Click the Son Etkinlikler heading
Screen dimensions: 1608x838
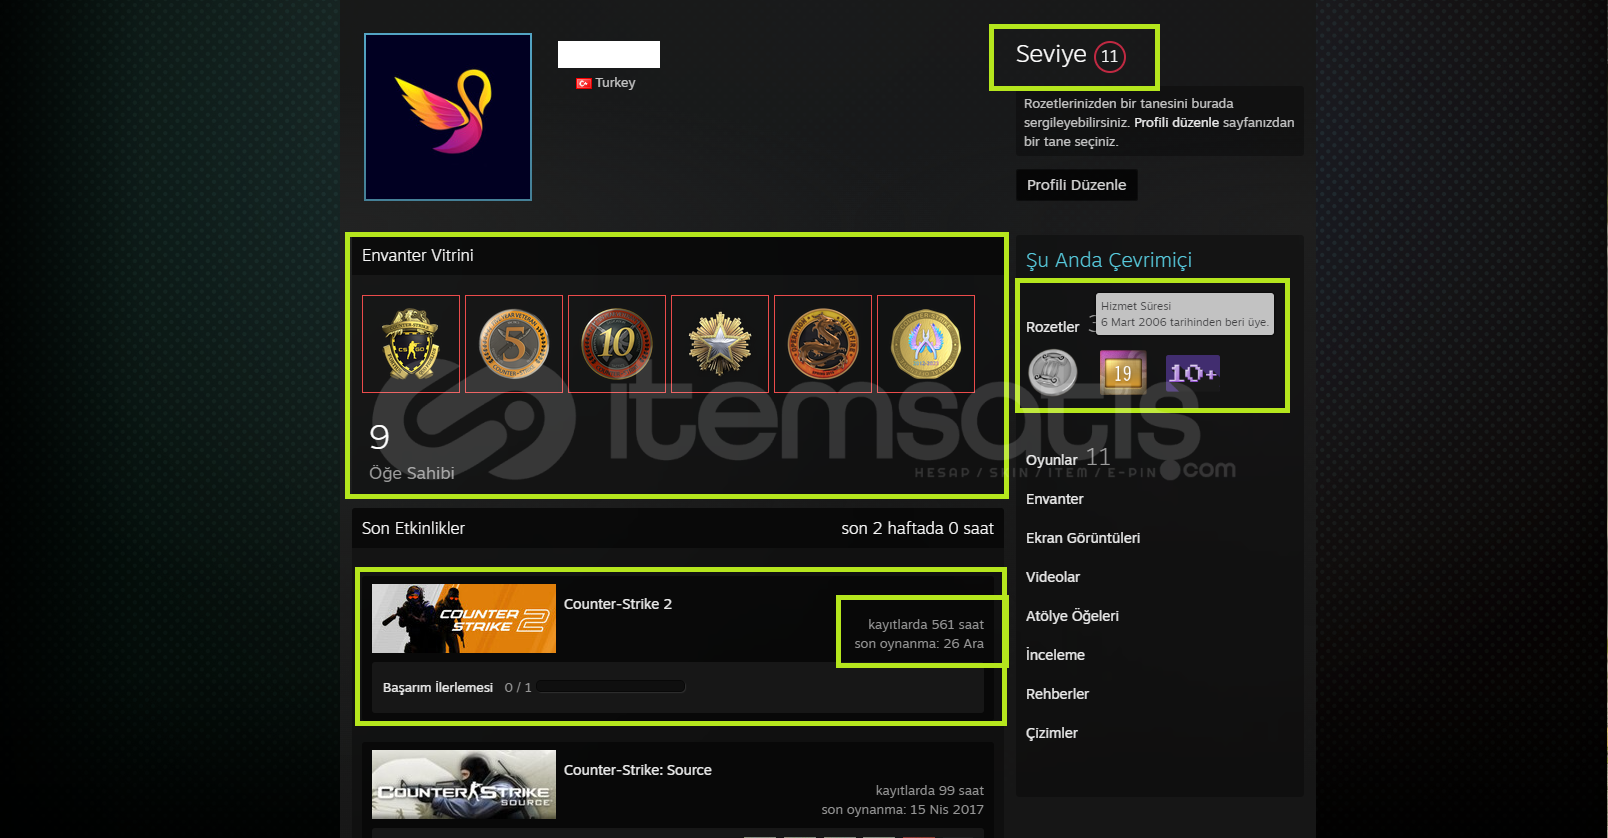413,528
